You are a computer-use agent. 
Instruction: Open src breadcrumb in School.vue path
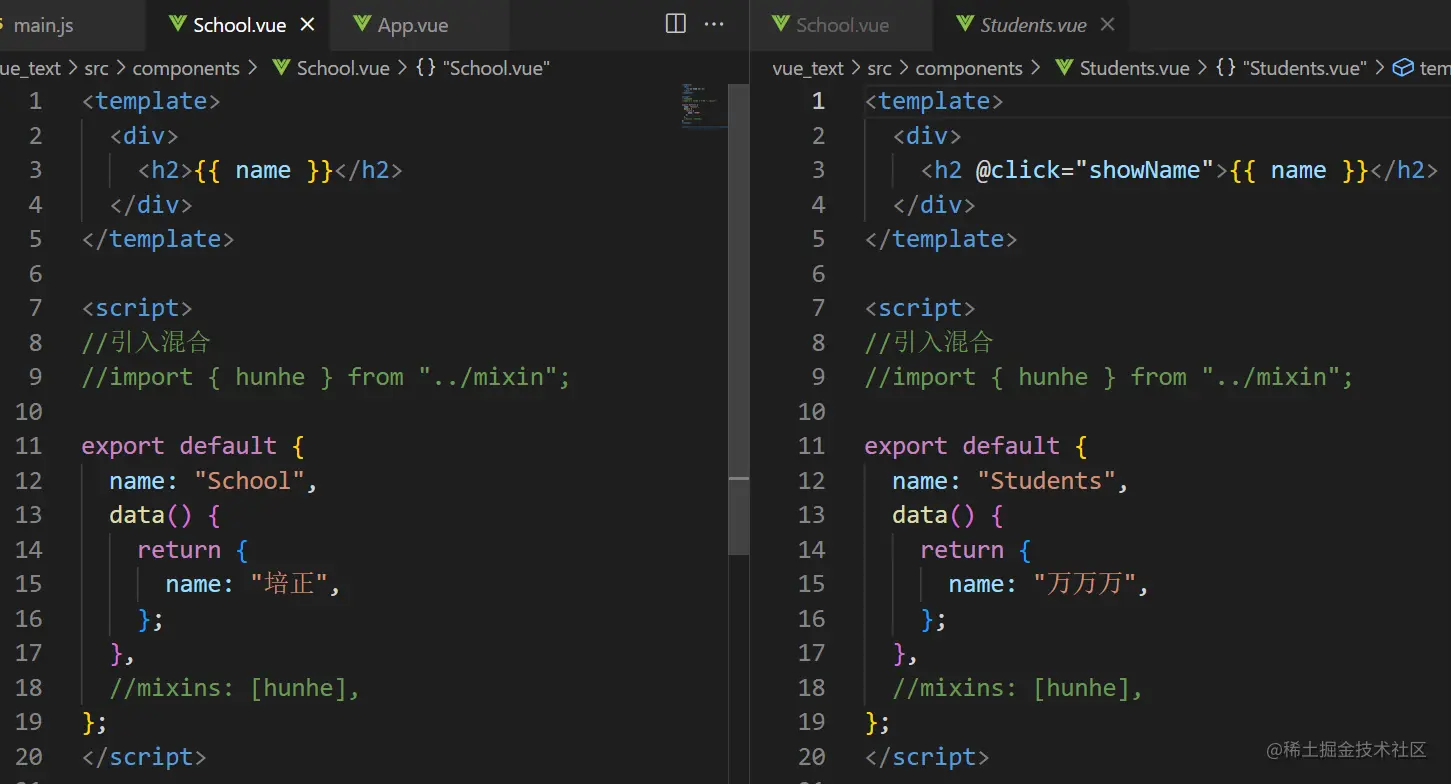[96, 68]
